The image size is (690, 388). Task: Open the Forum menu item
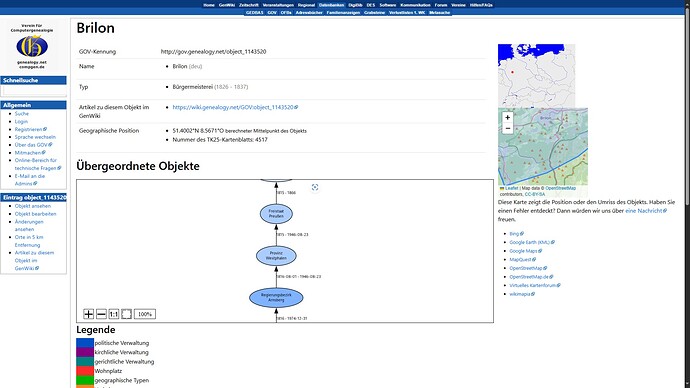click(441, 5)
